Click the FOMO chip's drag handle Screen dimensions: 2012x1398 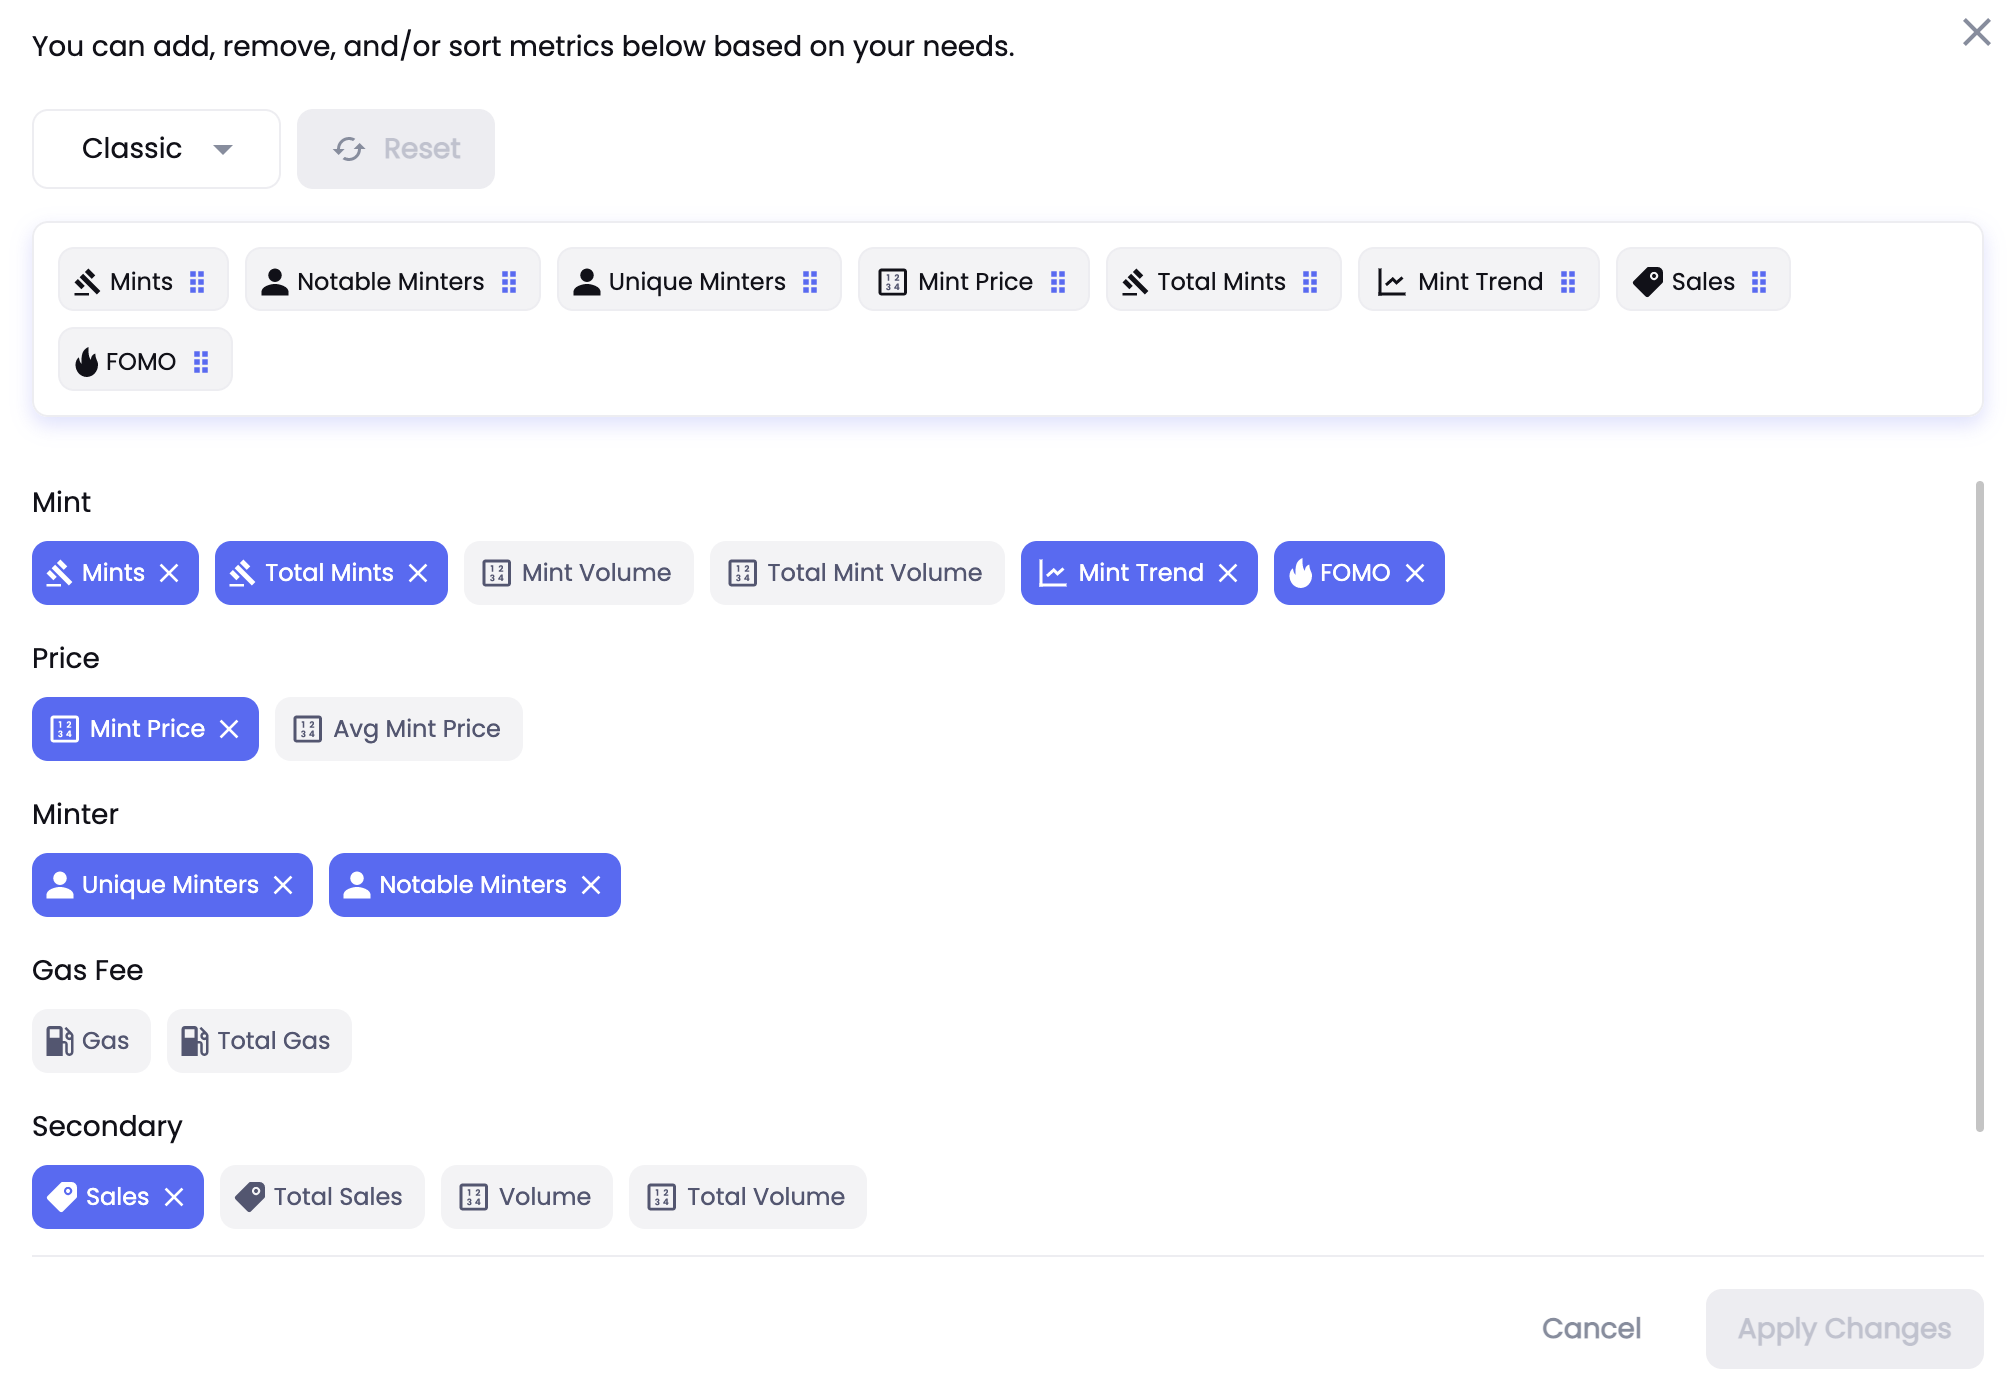pos(201,362)
